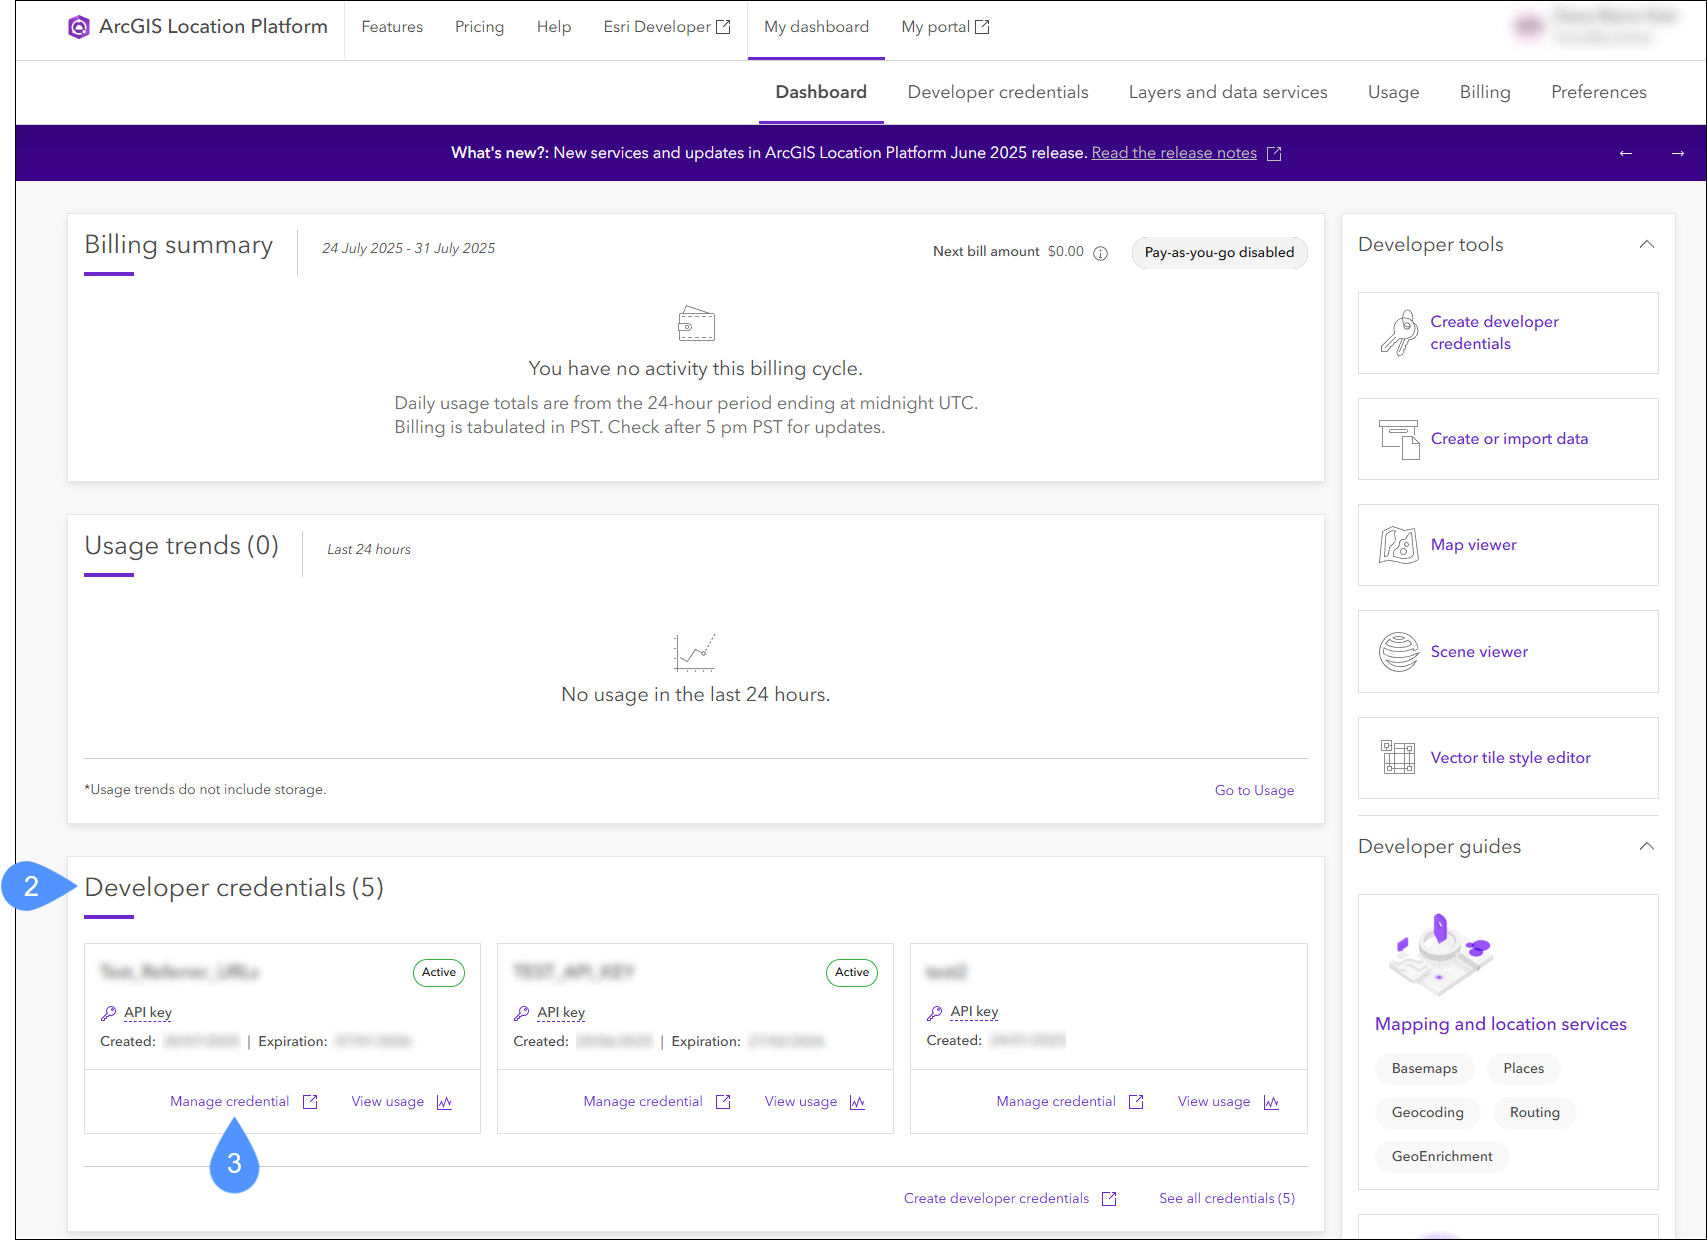
Task: Click the external link icon next to My portal
Action: (982, 27)
